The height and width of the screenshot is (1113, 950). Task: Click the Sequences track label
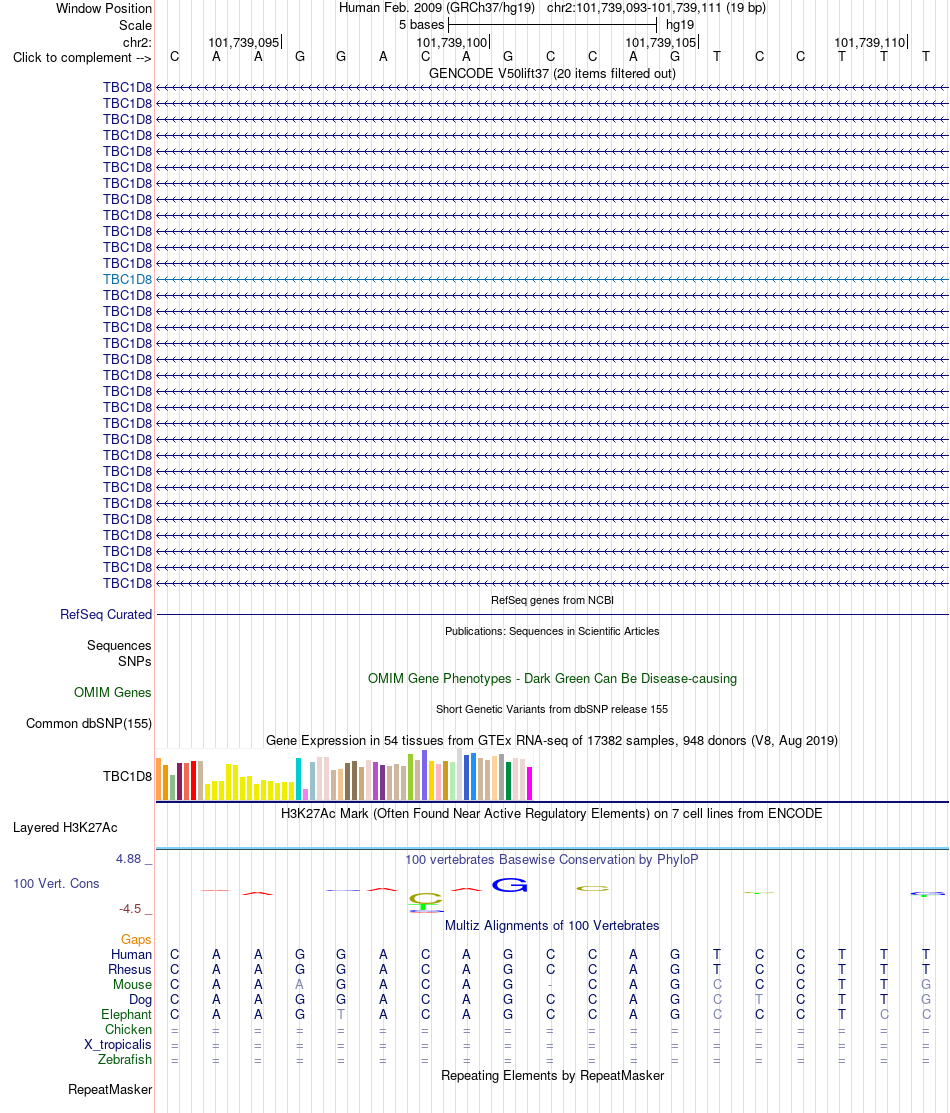(x=119, y=645)
